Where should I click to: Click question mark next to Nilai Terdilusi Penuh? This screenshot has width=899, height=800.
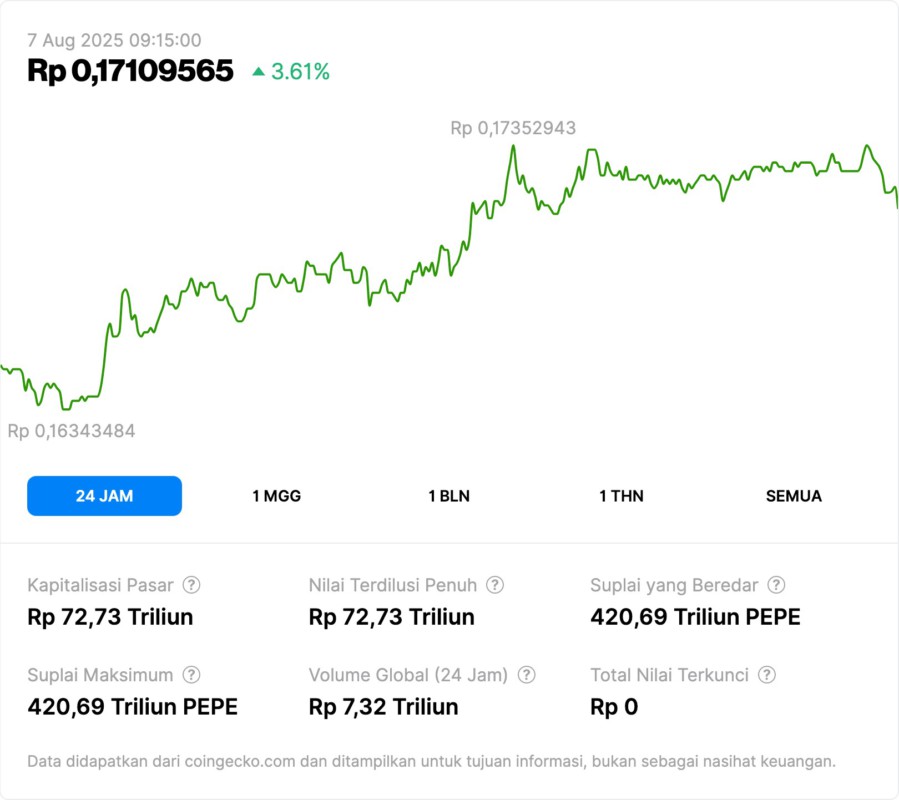[x=495, y=585]
